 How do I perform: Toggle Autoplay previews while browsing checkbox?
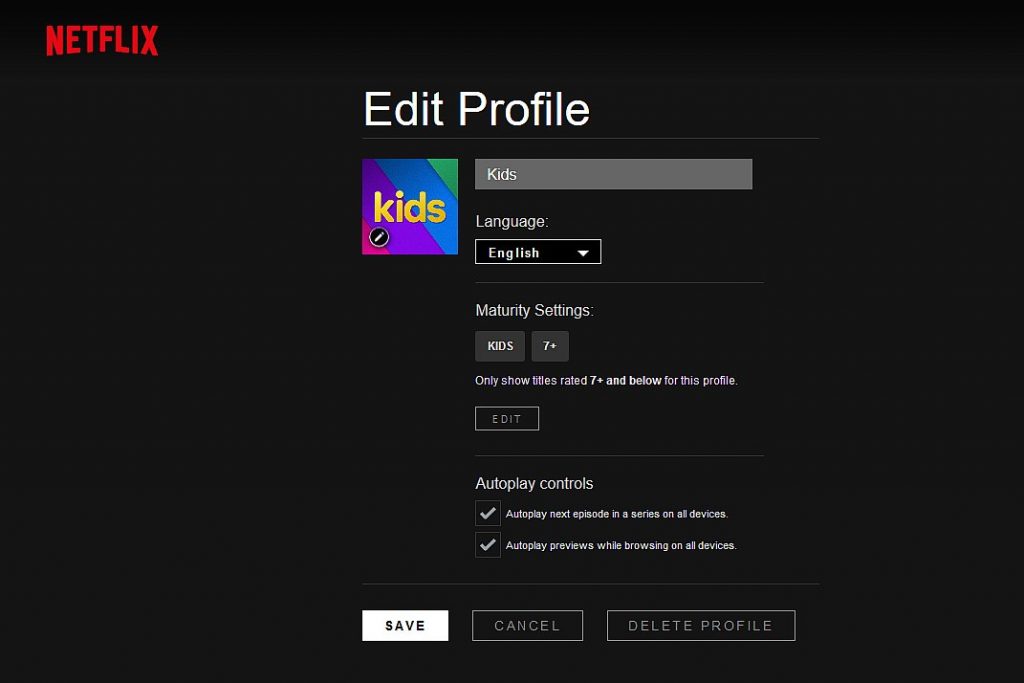[x=488, y=545]
